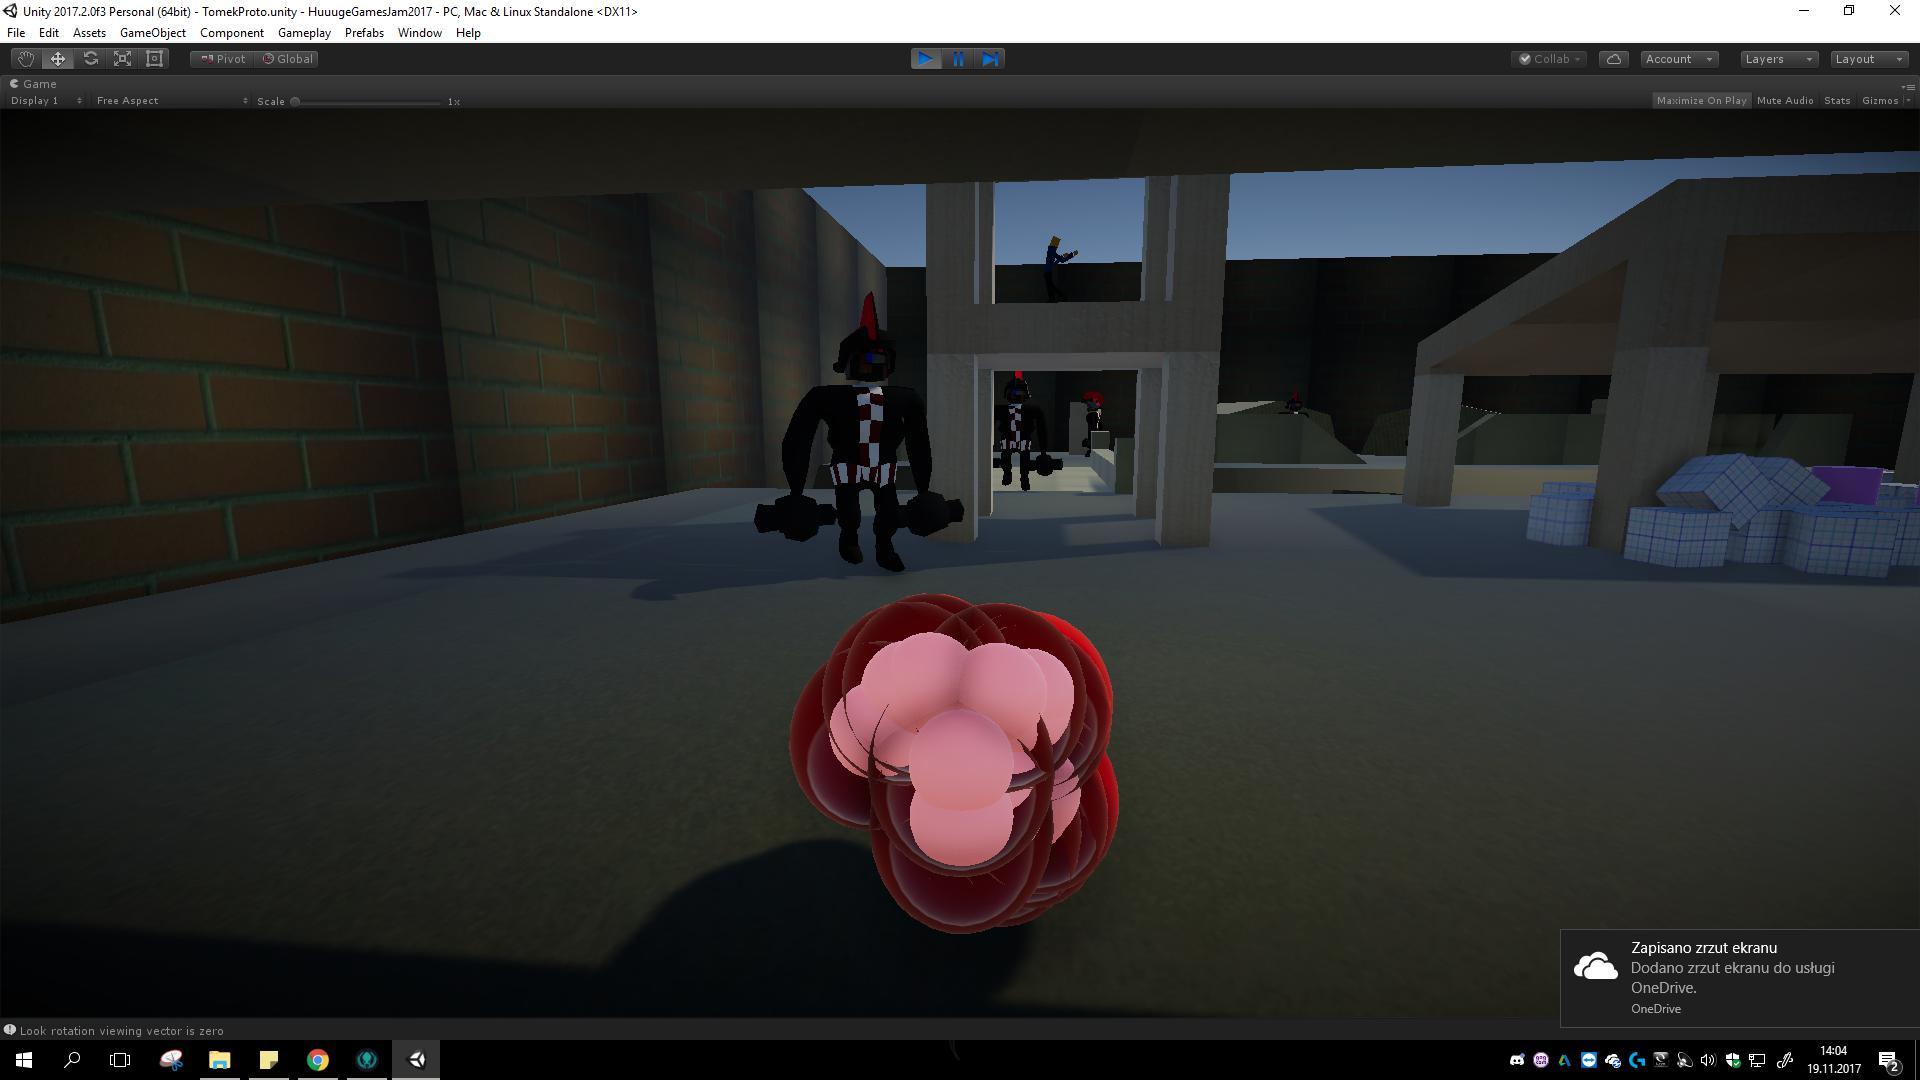This screenshot has height=1080, width=1920.
Task: Expand the Layers dropdown
Action: [x=1778, y=59]
